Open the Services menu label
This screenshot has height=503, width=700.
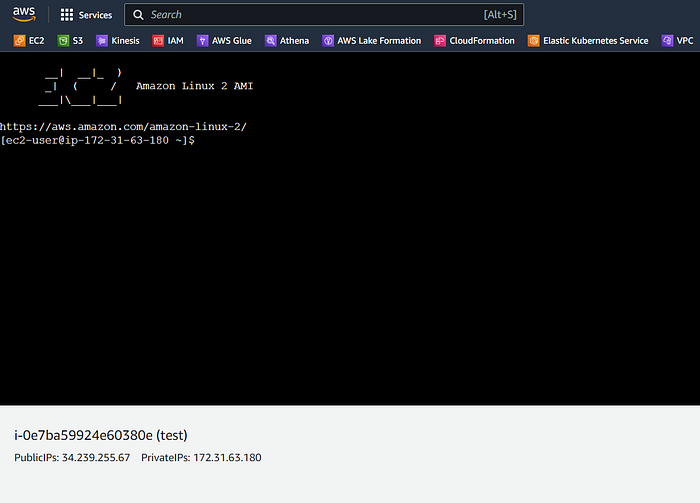[x=96, y=15]
